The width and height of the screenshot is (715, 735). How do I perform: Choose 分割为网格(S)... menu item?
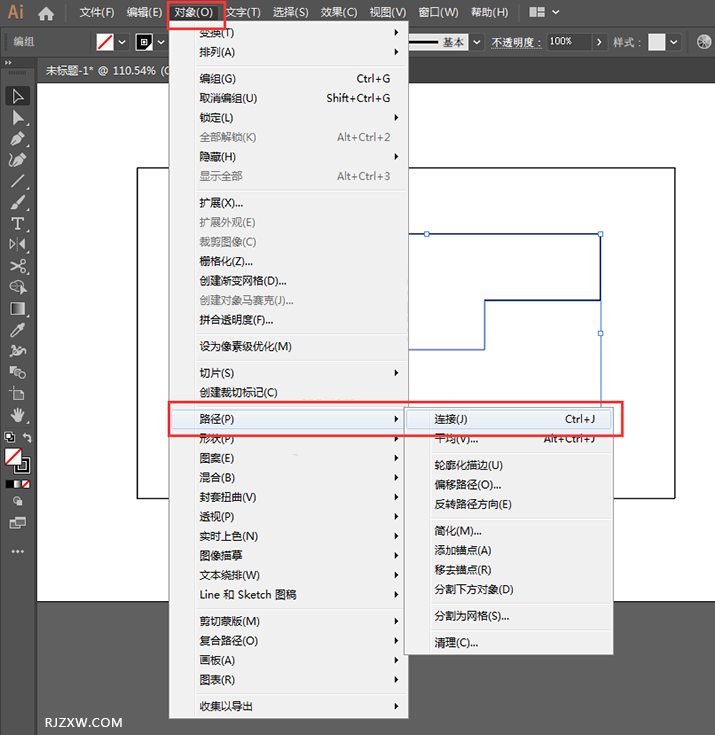pos(509,616)
